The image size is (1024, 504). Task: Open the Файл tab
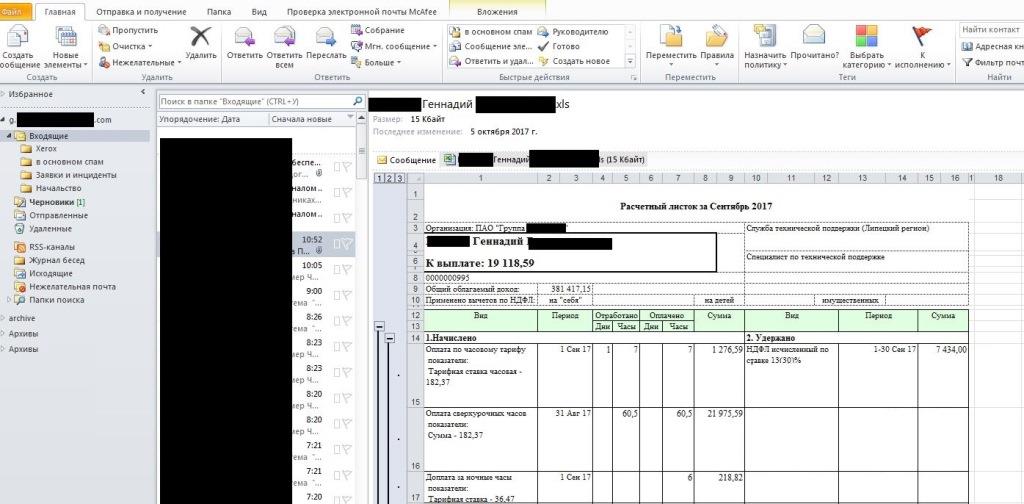click(13, 12)
